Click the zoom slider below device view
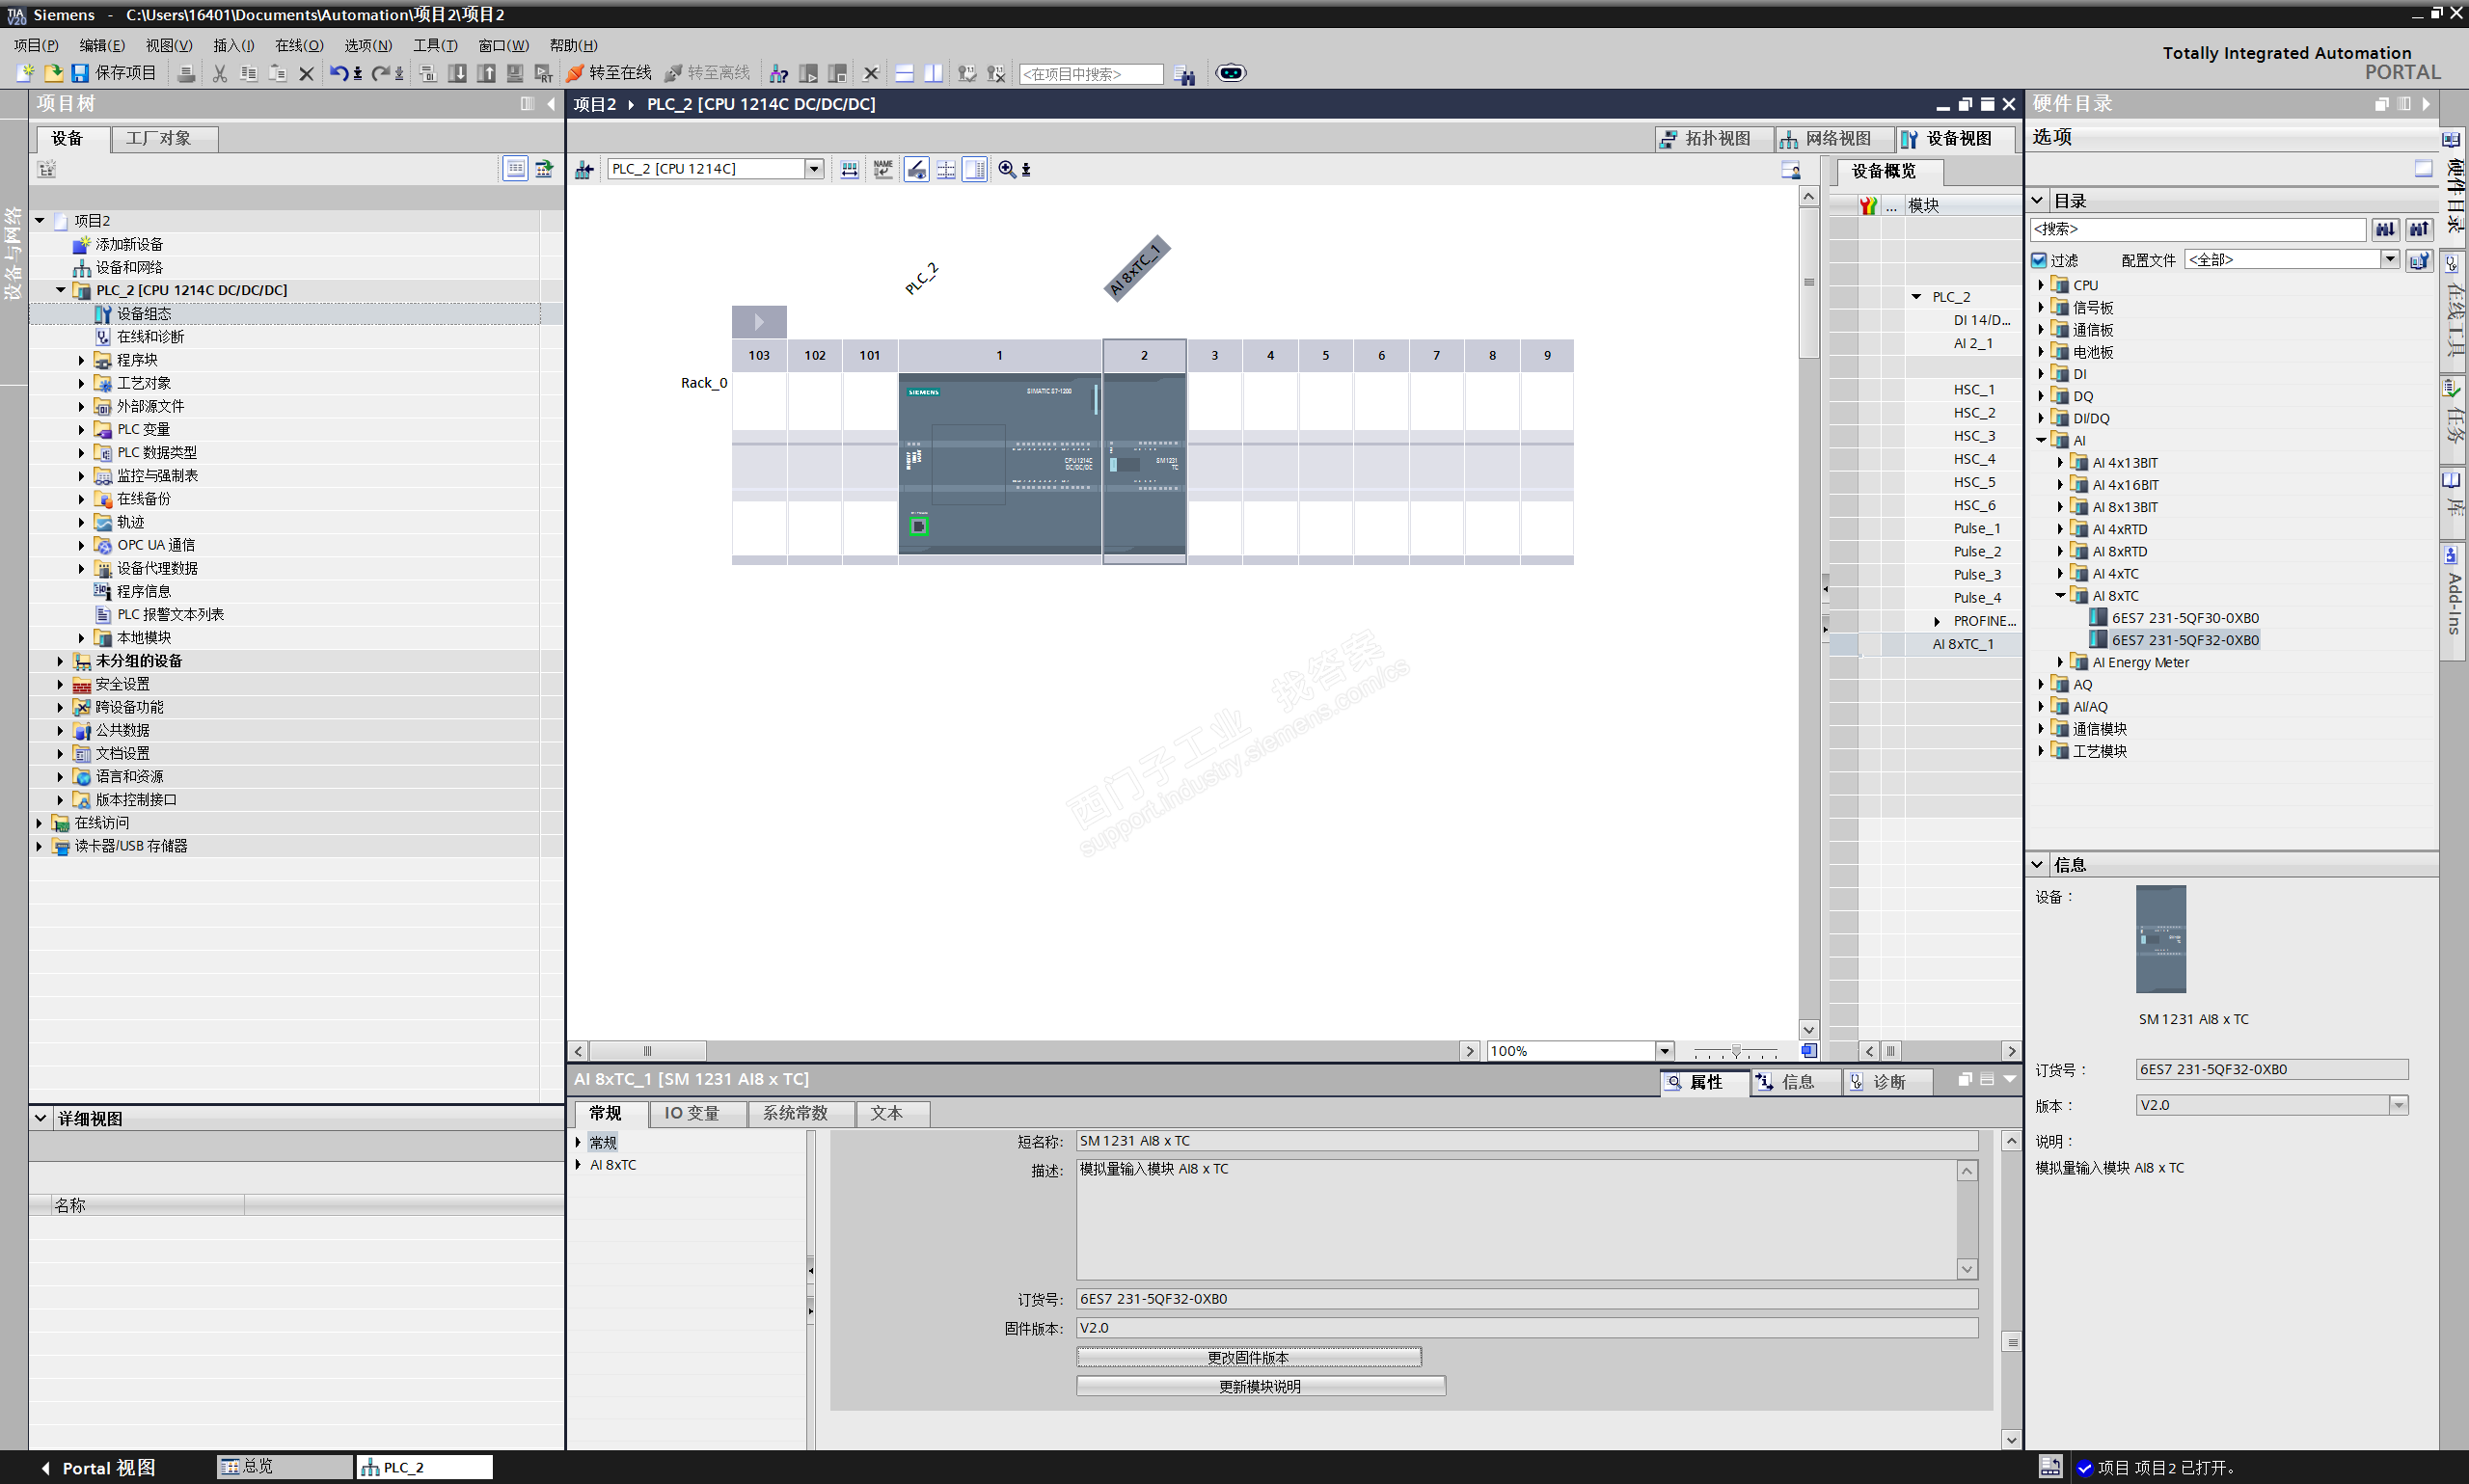 [1735, 1051]
